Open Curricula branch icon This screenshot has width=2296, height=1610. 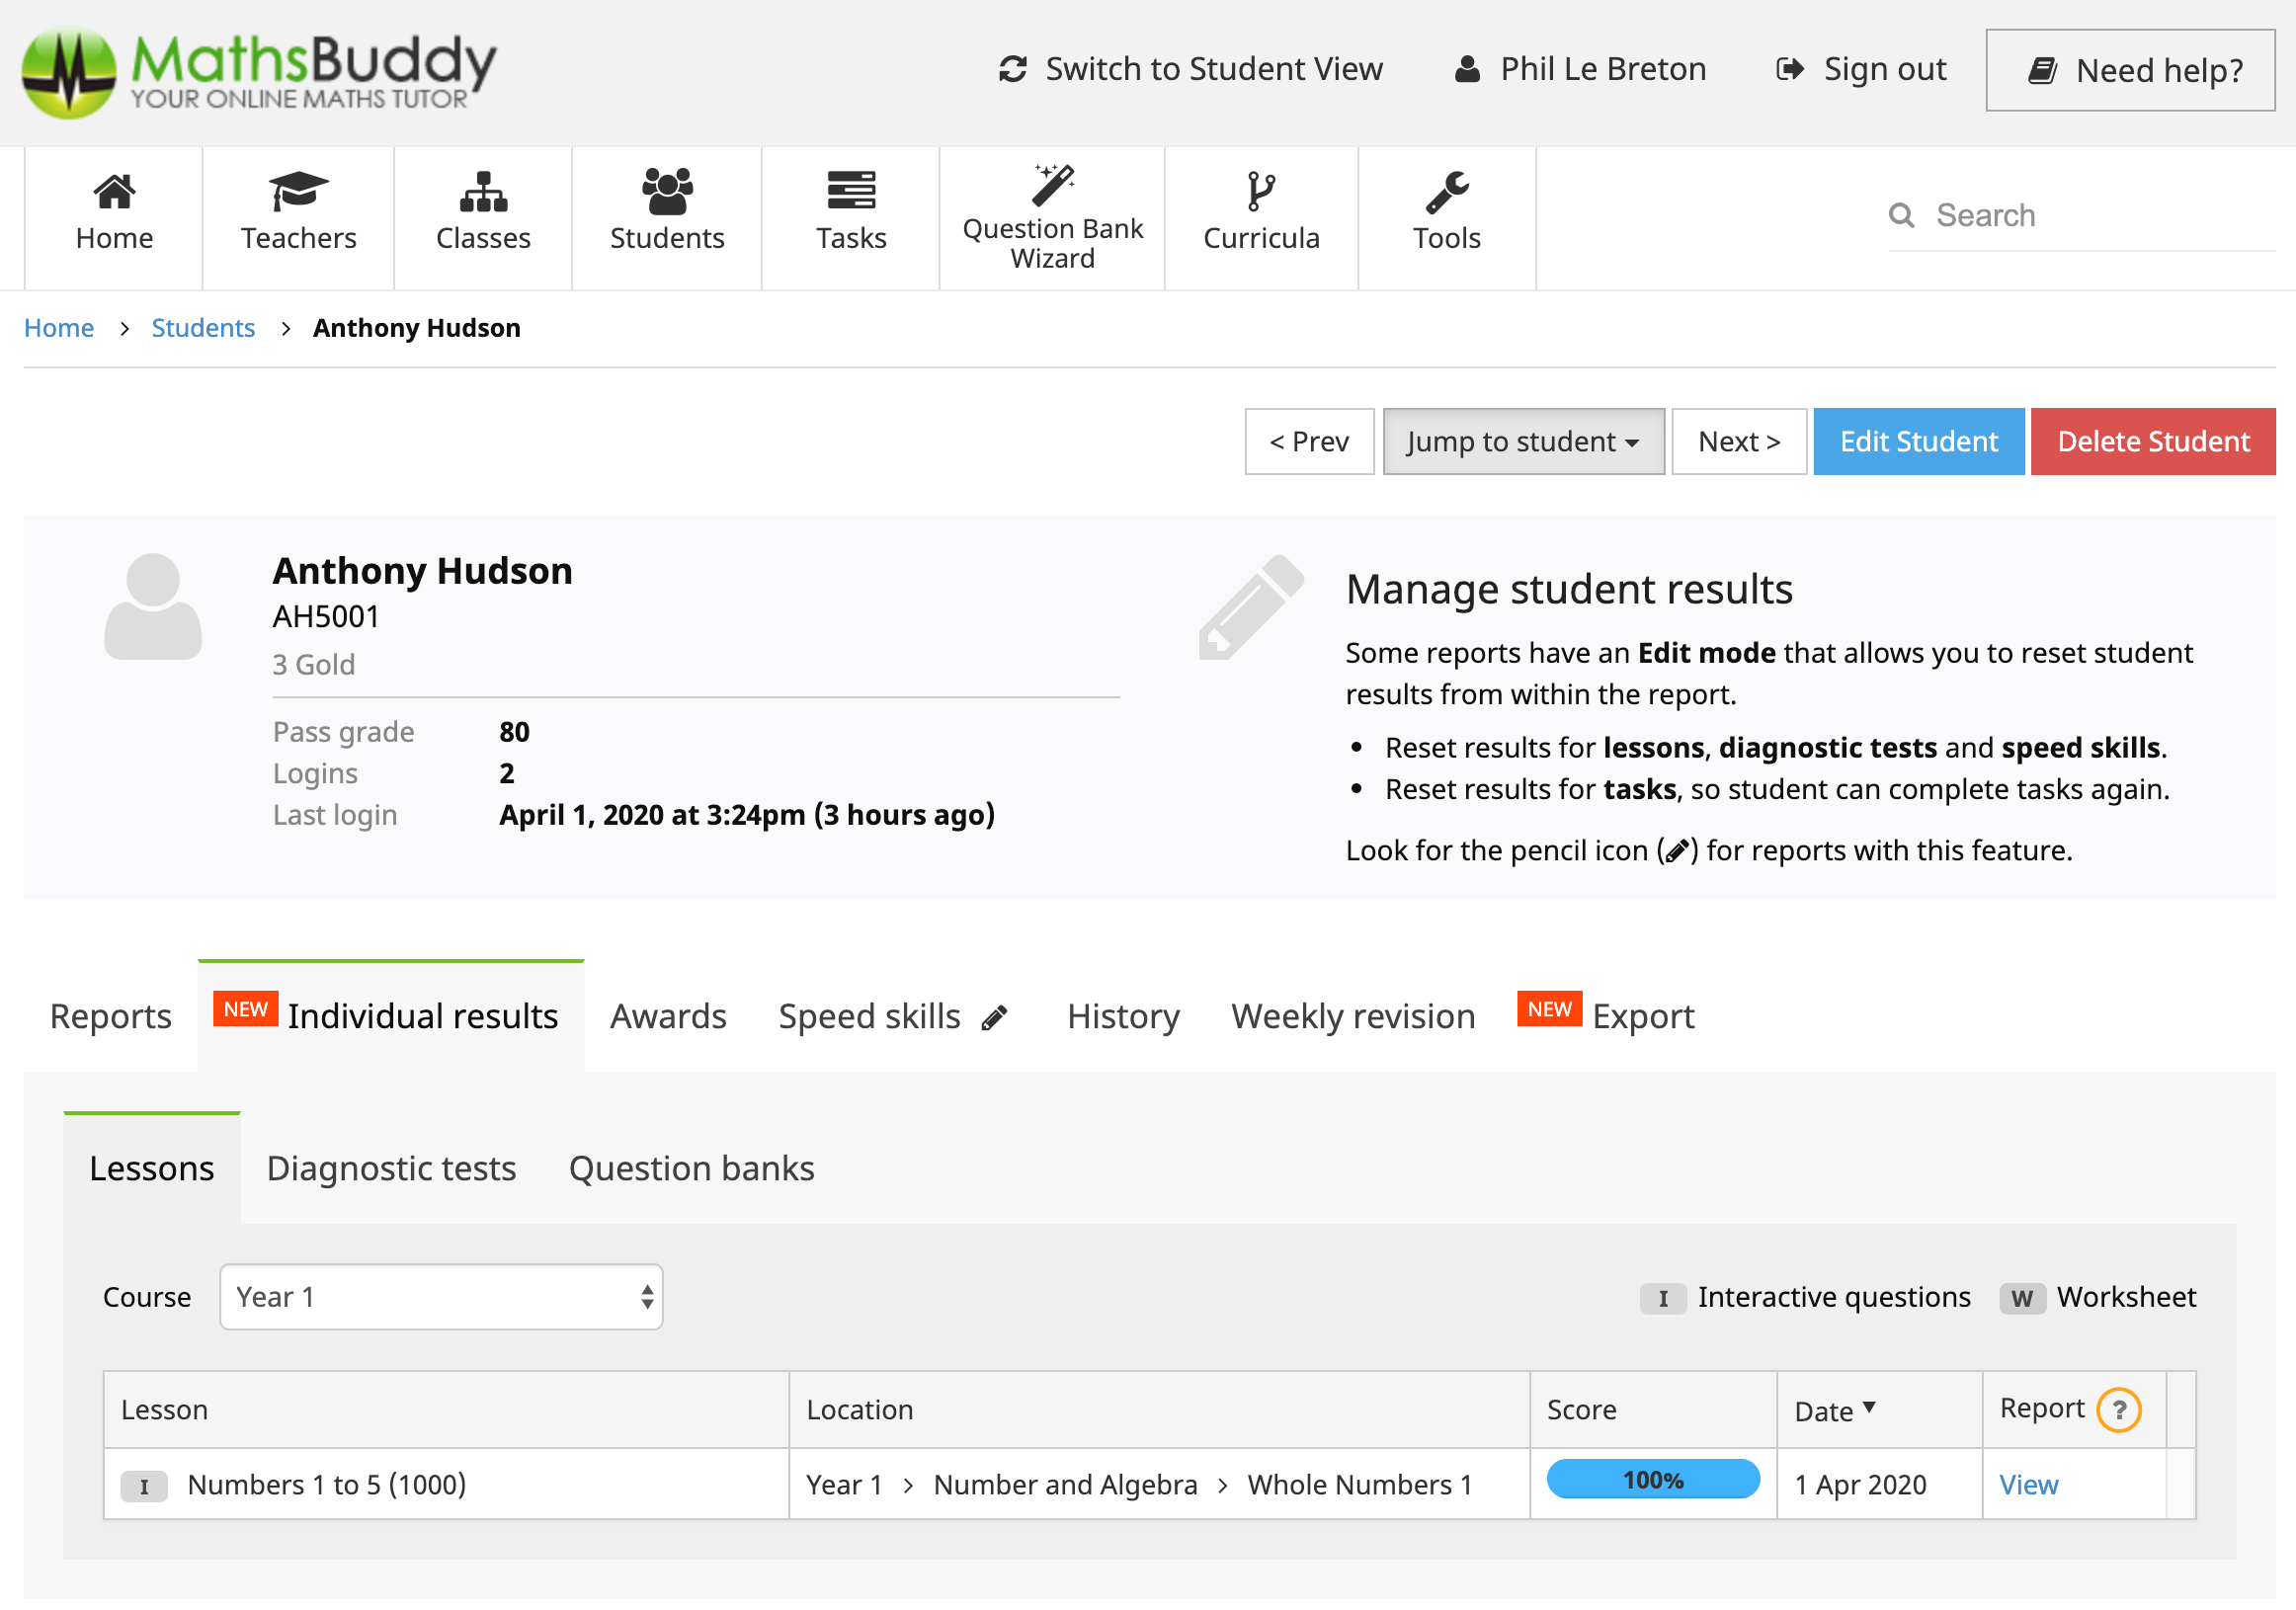click(x=1261, y=191)
